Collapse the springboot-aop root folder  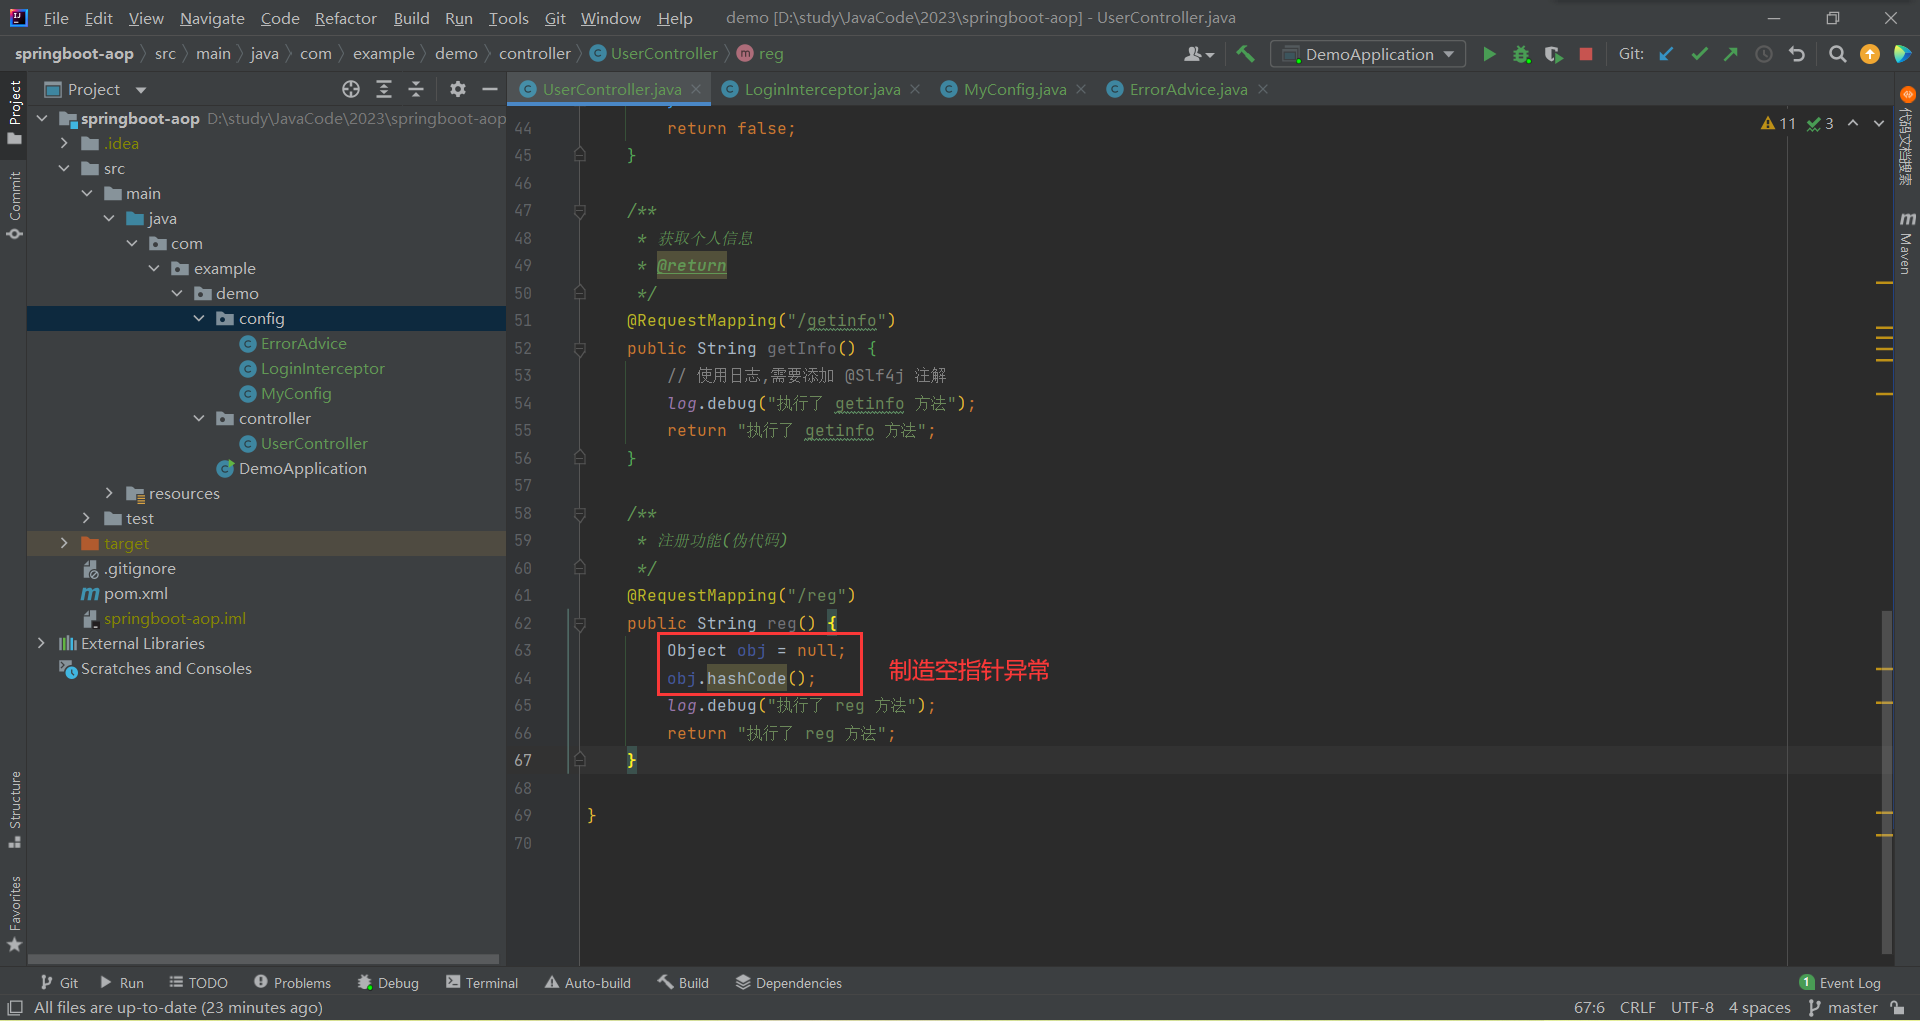[x=42, y=118]
